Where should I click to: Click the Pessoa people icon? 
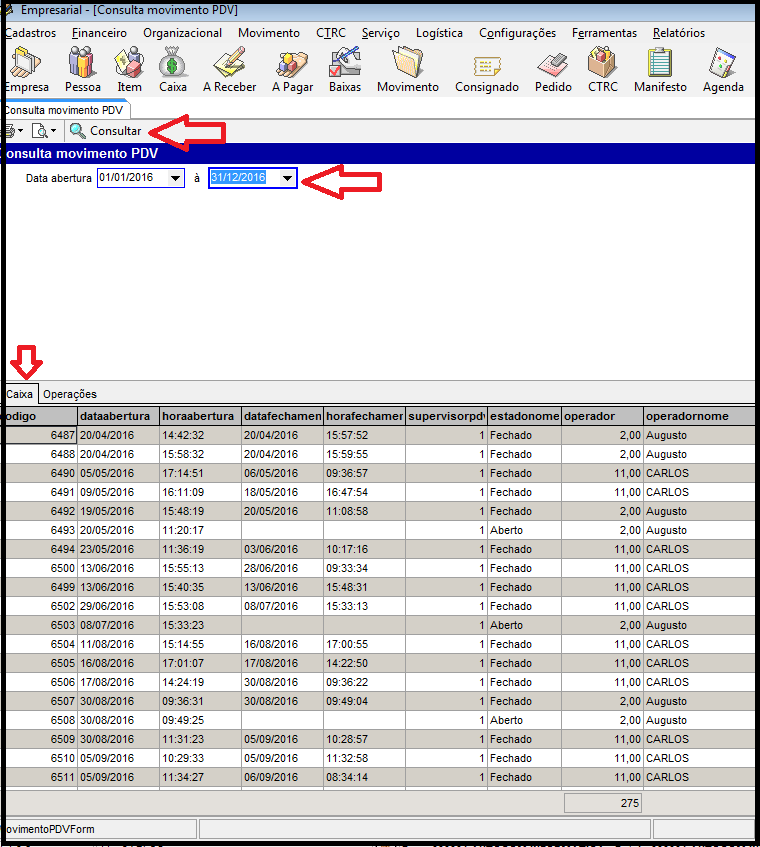[82, 65]
